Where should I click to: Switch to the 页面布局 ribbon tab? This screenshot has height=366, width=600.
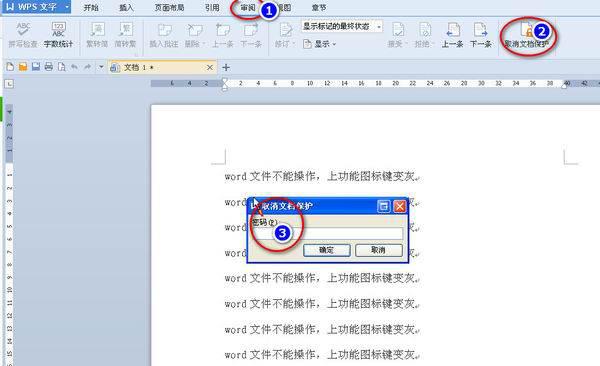[169, 7]
